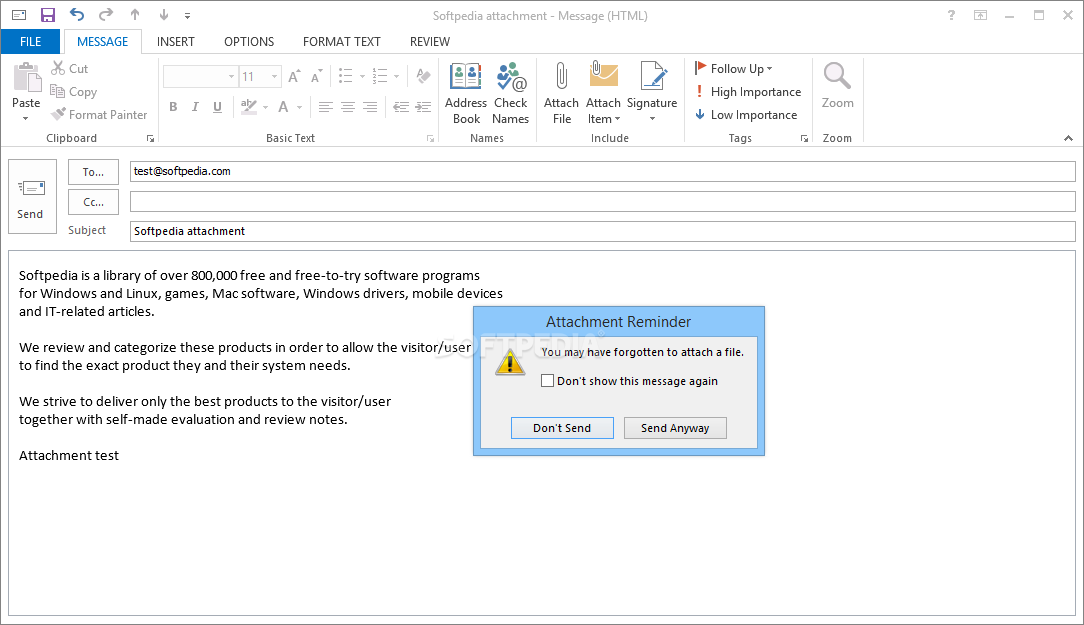Screen dimensions: 1084x625
Task: Open the Follow Up flag menu
Action: pyautogui.click(x=734, y=68)
